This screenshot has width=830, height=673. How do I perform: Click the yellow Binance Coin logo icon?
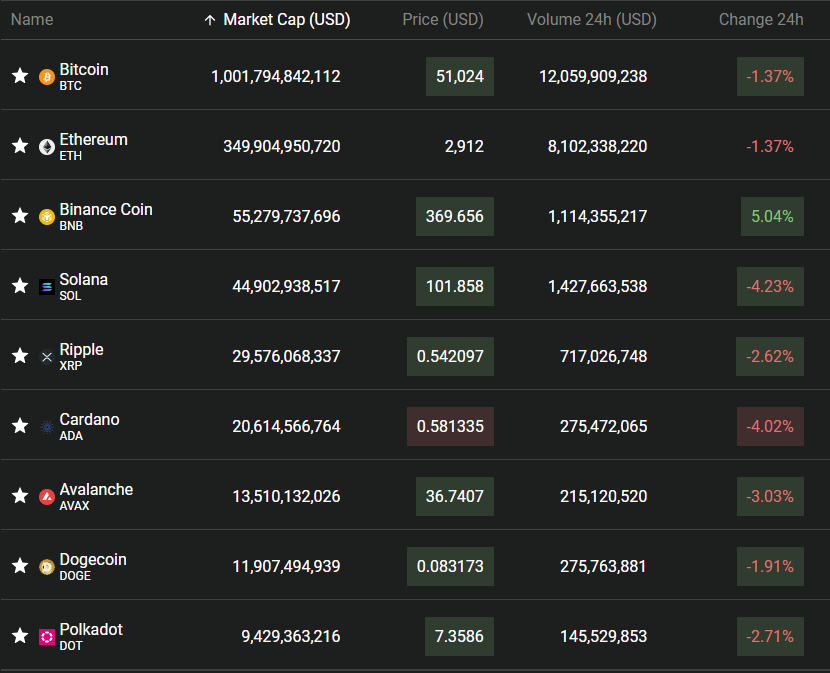coord(47,217)
